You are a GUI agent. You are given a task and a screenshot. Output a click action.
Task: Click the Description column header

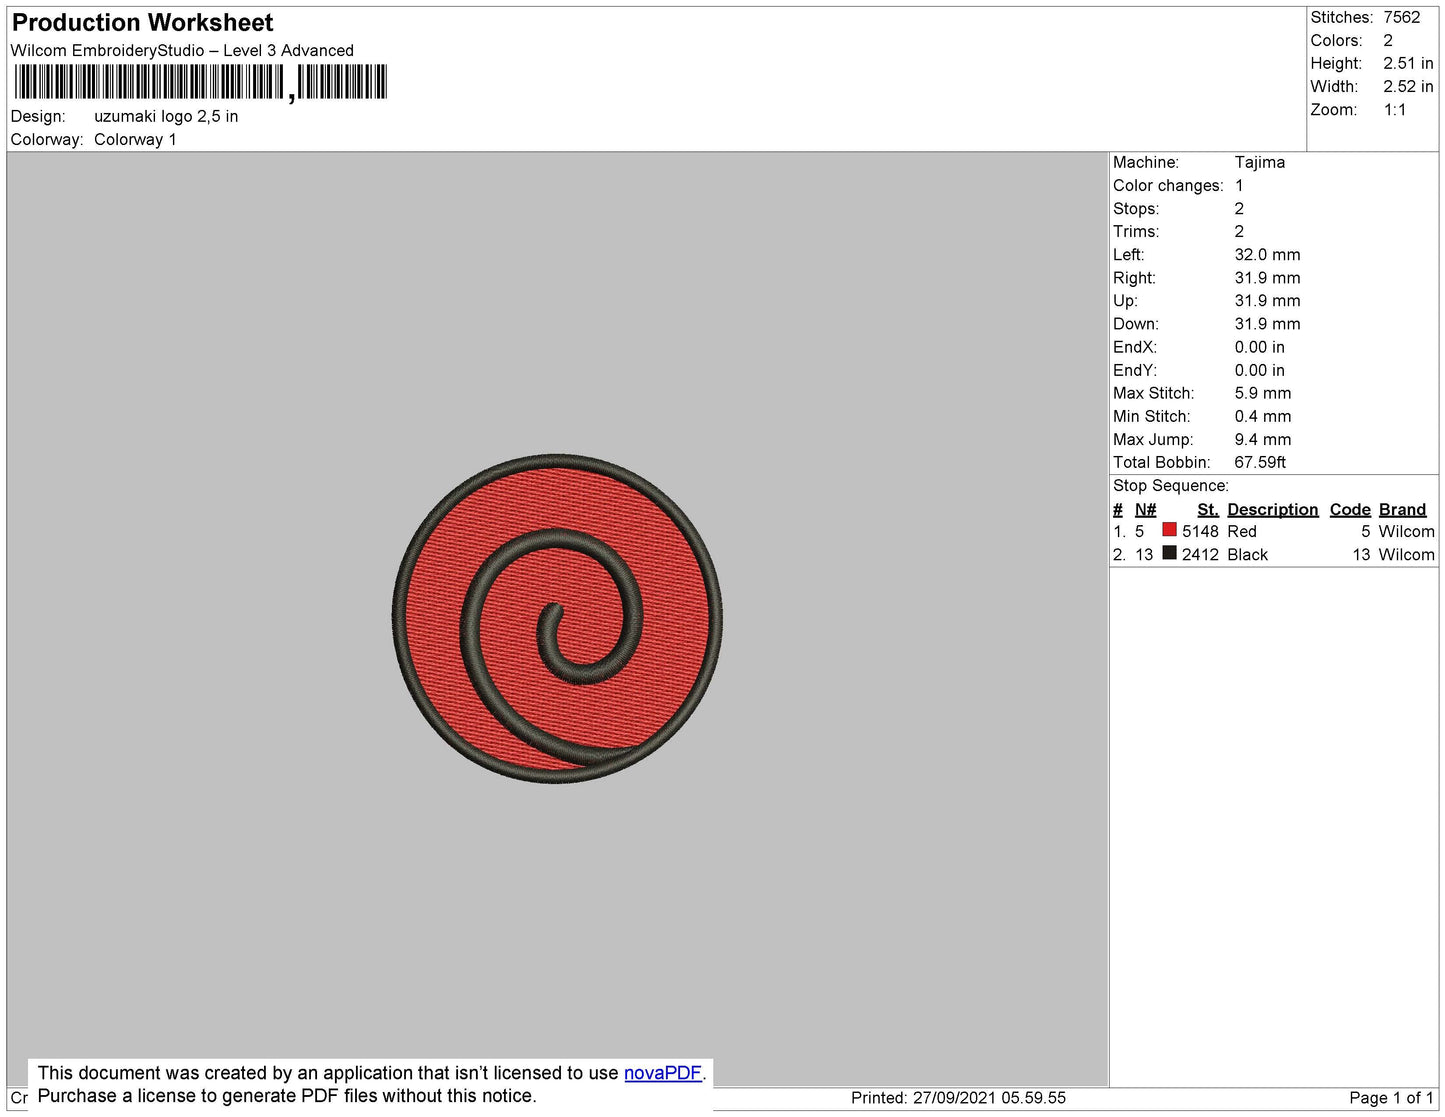(1273, 509)
